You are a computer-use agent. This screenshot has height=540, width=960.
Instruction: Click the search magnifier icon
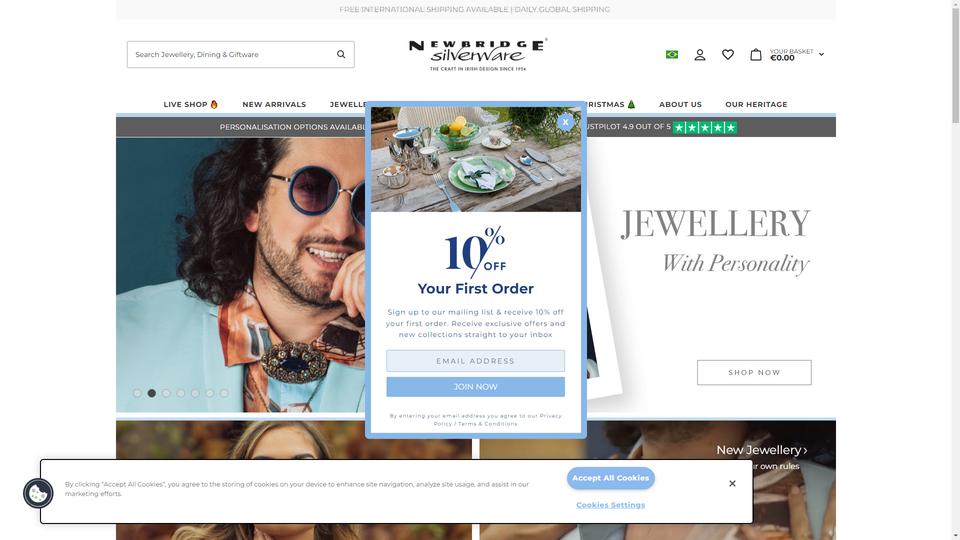click(341, 54)
